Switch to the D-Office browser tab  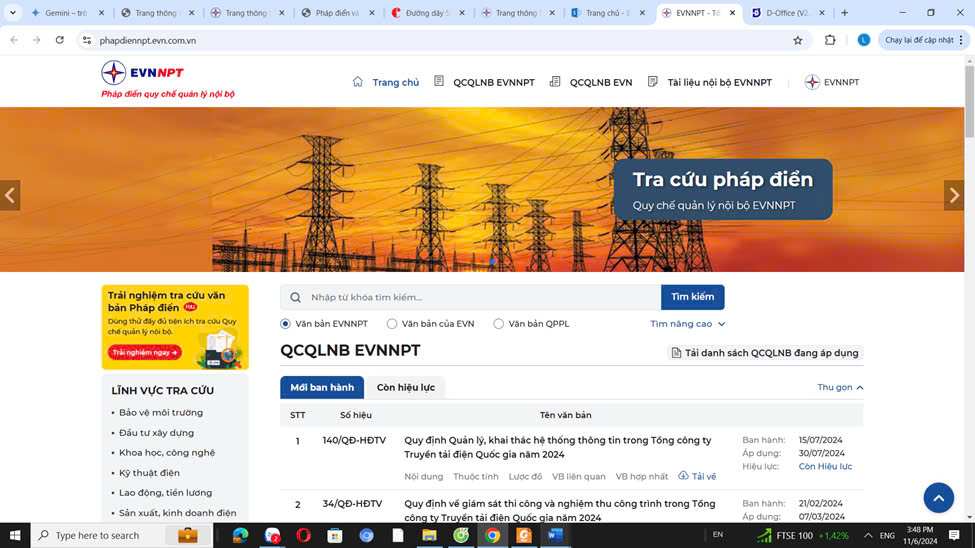click(787, 12)
